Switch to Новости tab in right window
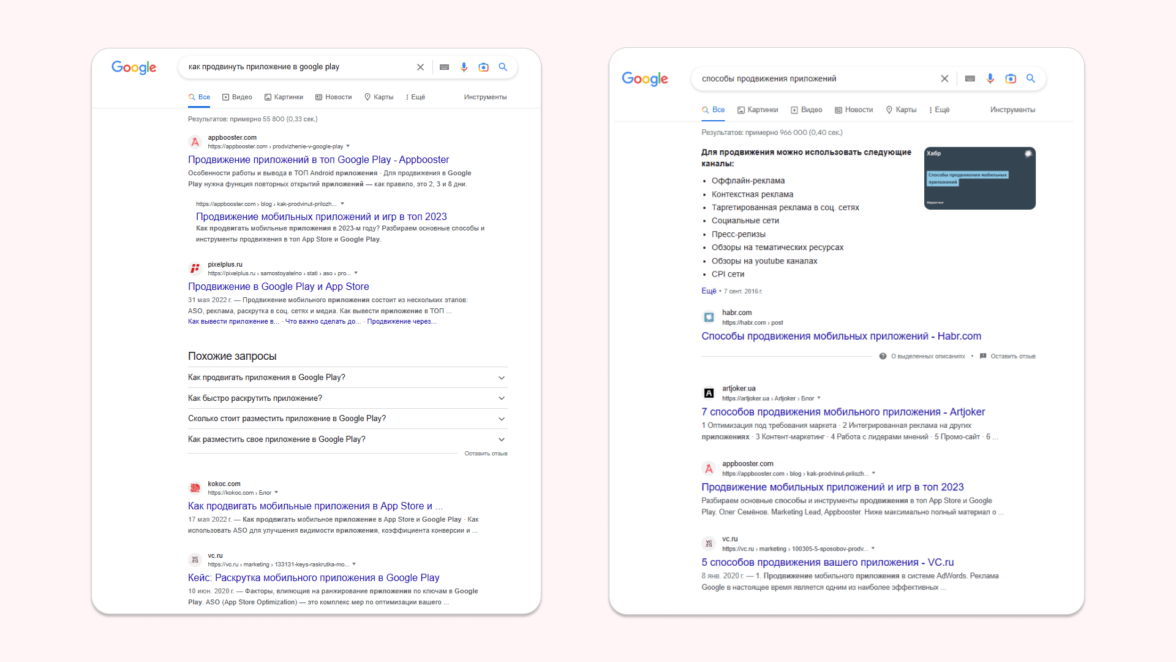Screen dimensions: 1176x662 (854, 109)
